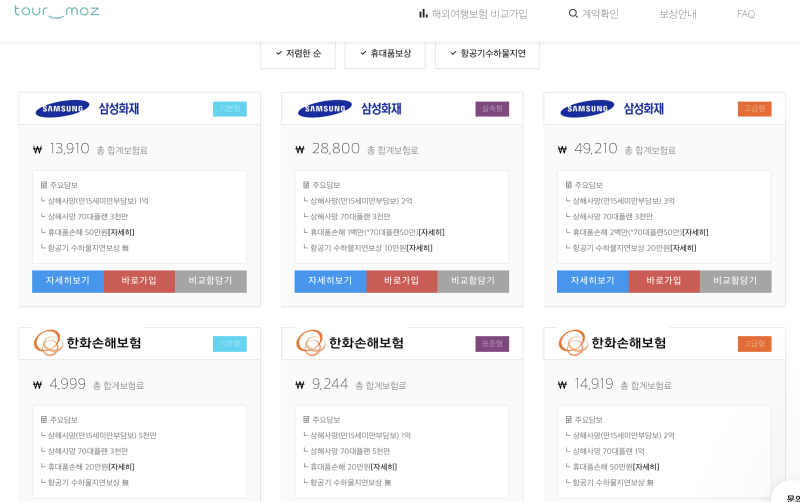Click 주요담보 table icon on Samsung 28,800 card

click(x=306, y=185)
